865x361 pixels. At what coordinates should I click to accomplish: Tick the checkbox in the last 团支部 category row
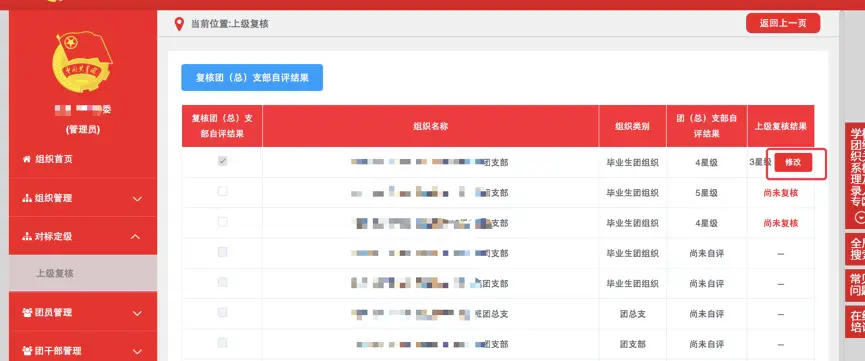coord(222,343)
